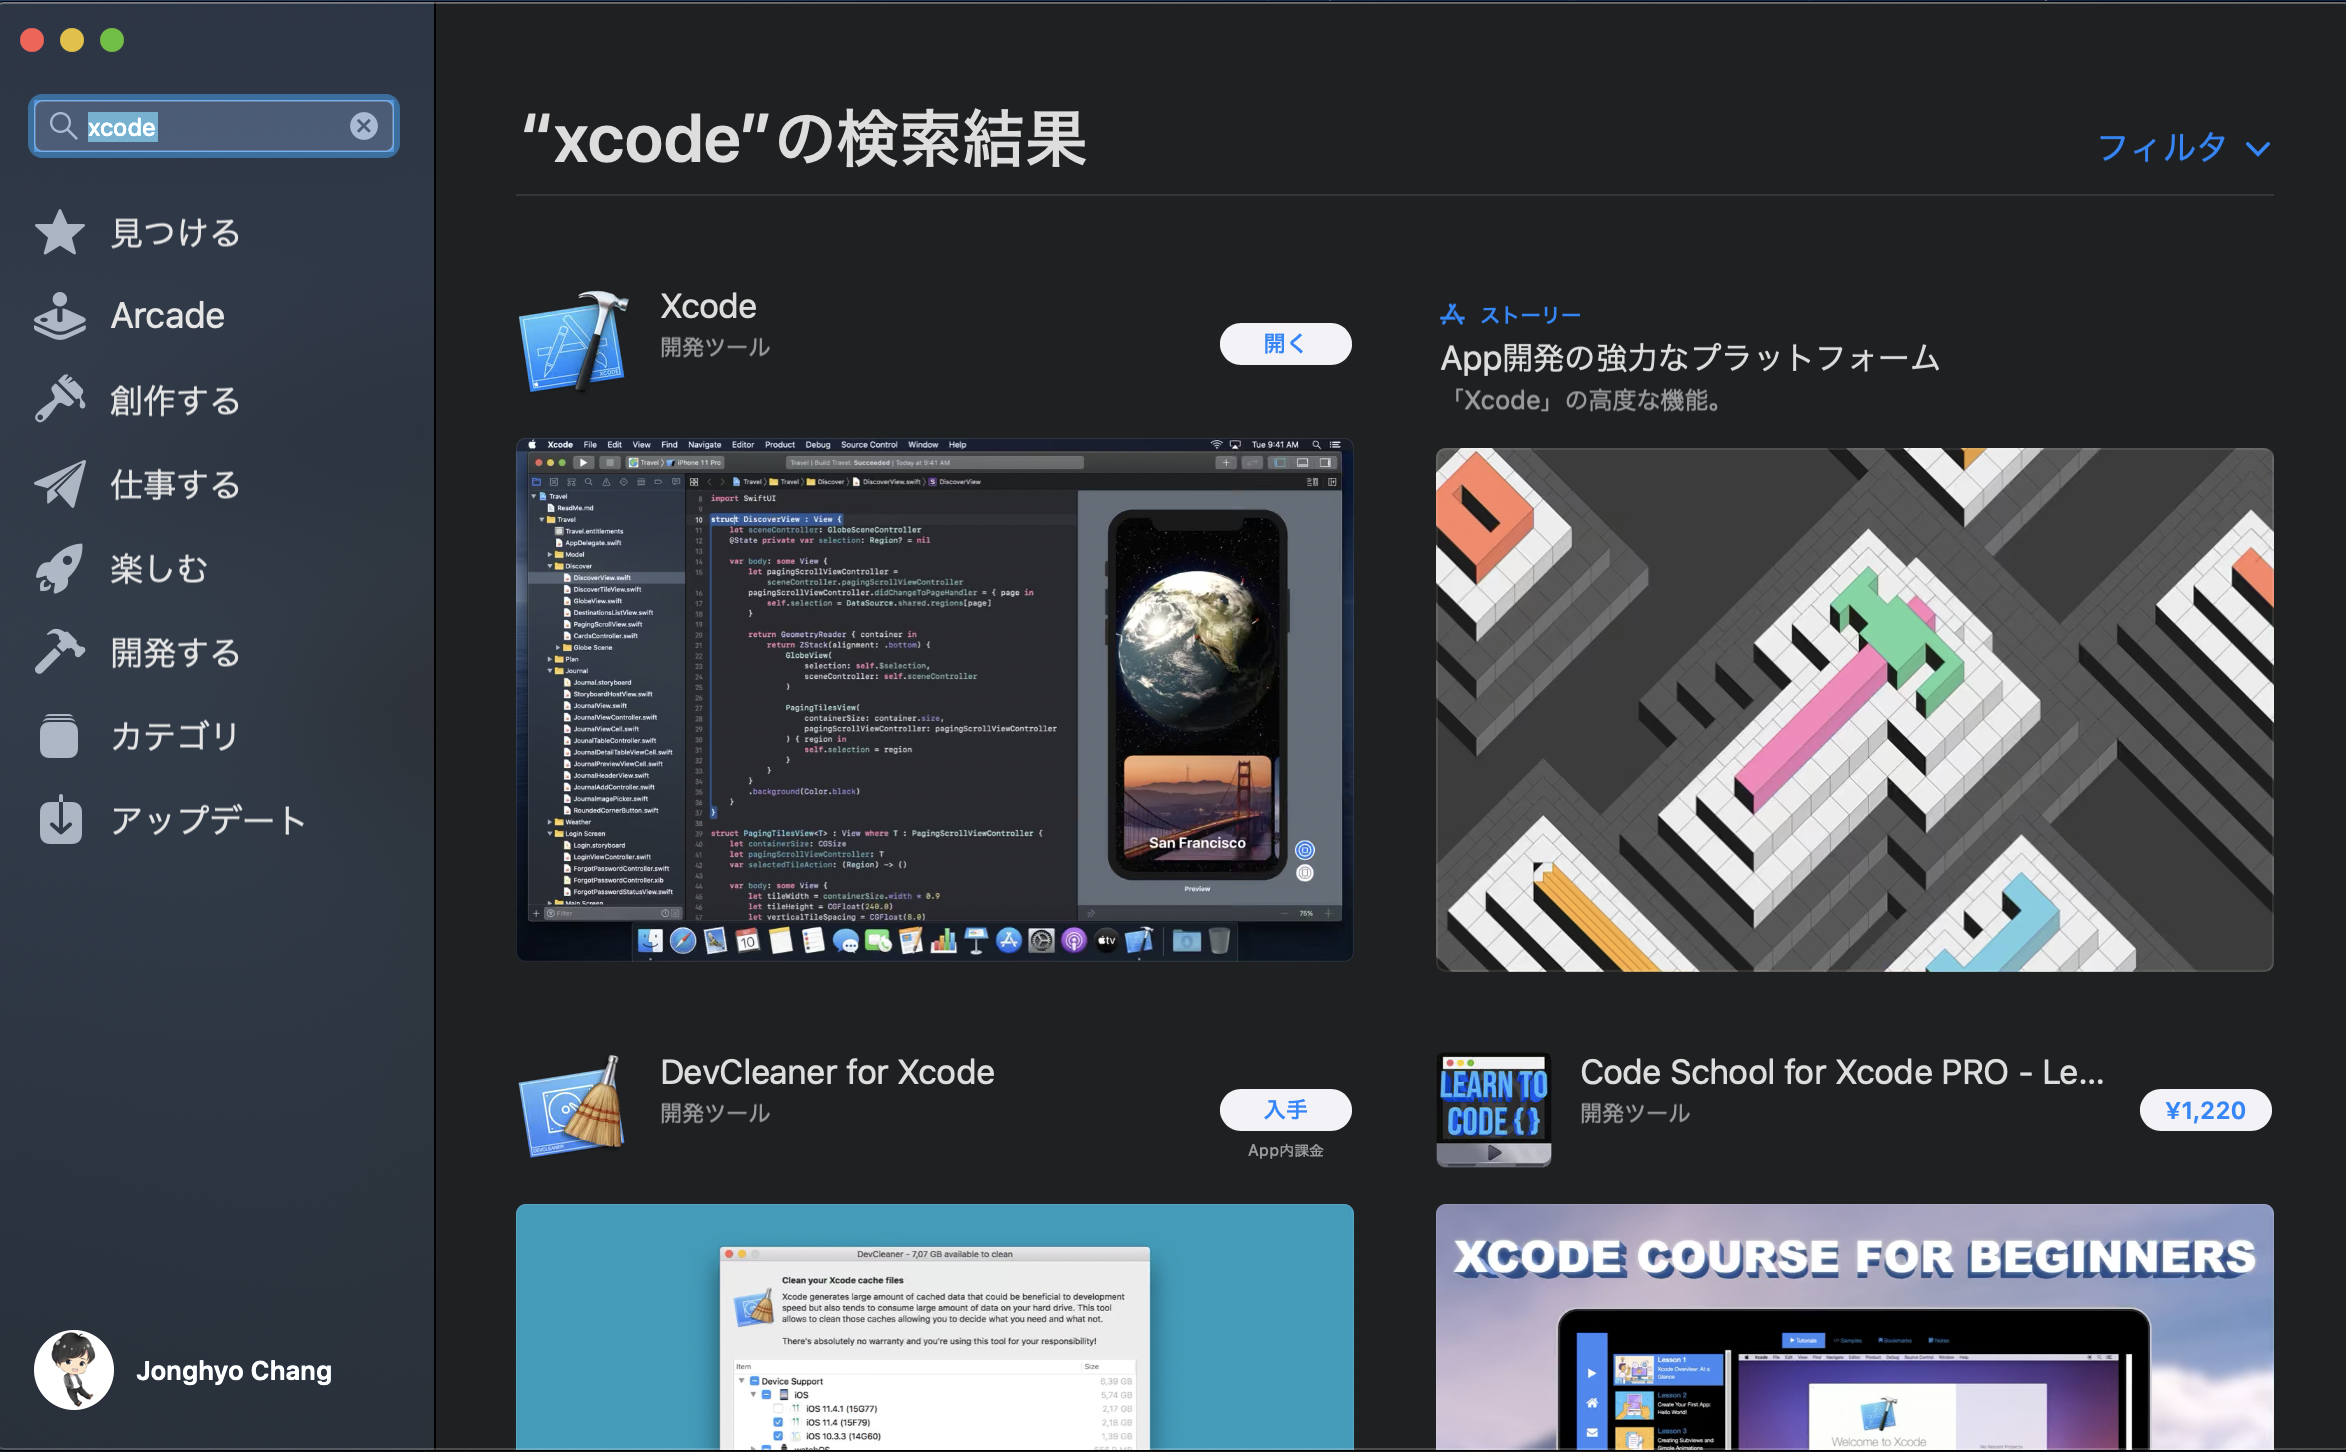2346x1452 pixels.
Task: Click the App内課金 label
Action: point(1285,1151)
